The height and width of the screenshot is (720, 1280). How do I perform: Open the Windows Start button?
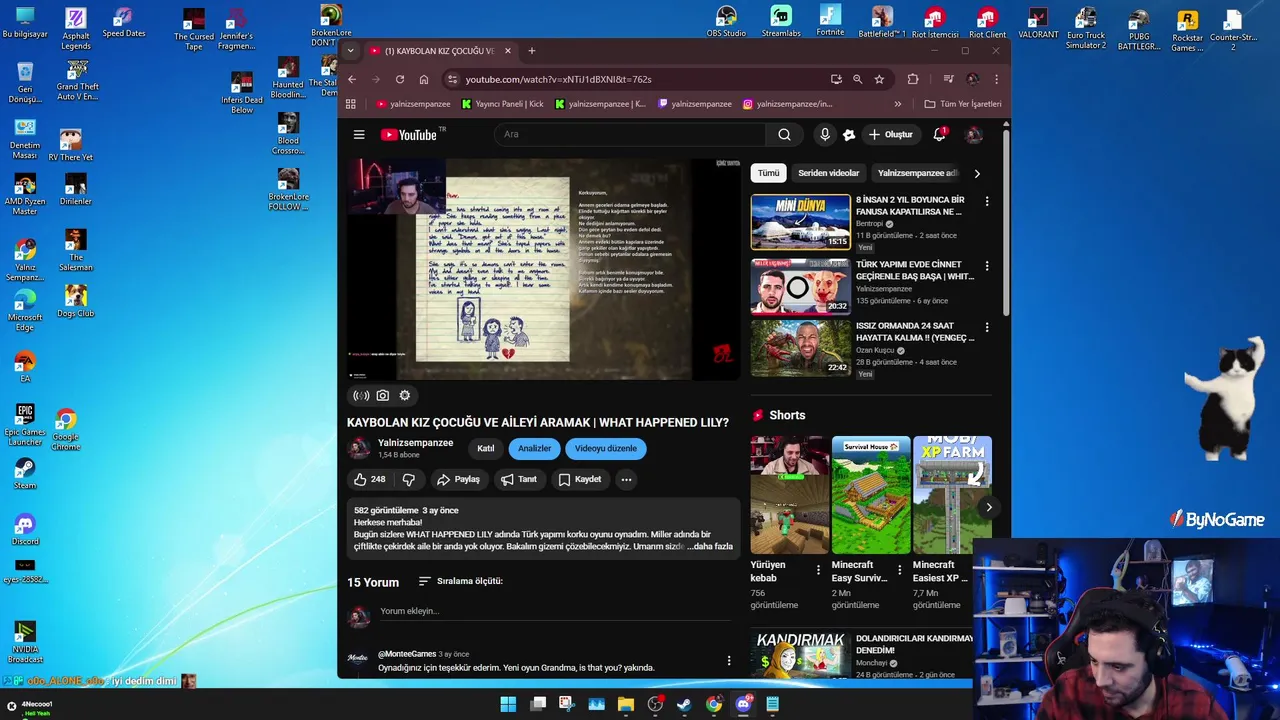click(x=508, y=704)
